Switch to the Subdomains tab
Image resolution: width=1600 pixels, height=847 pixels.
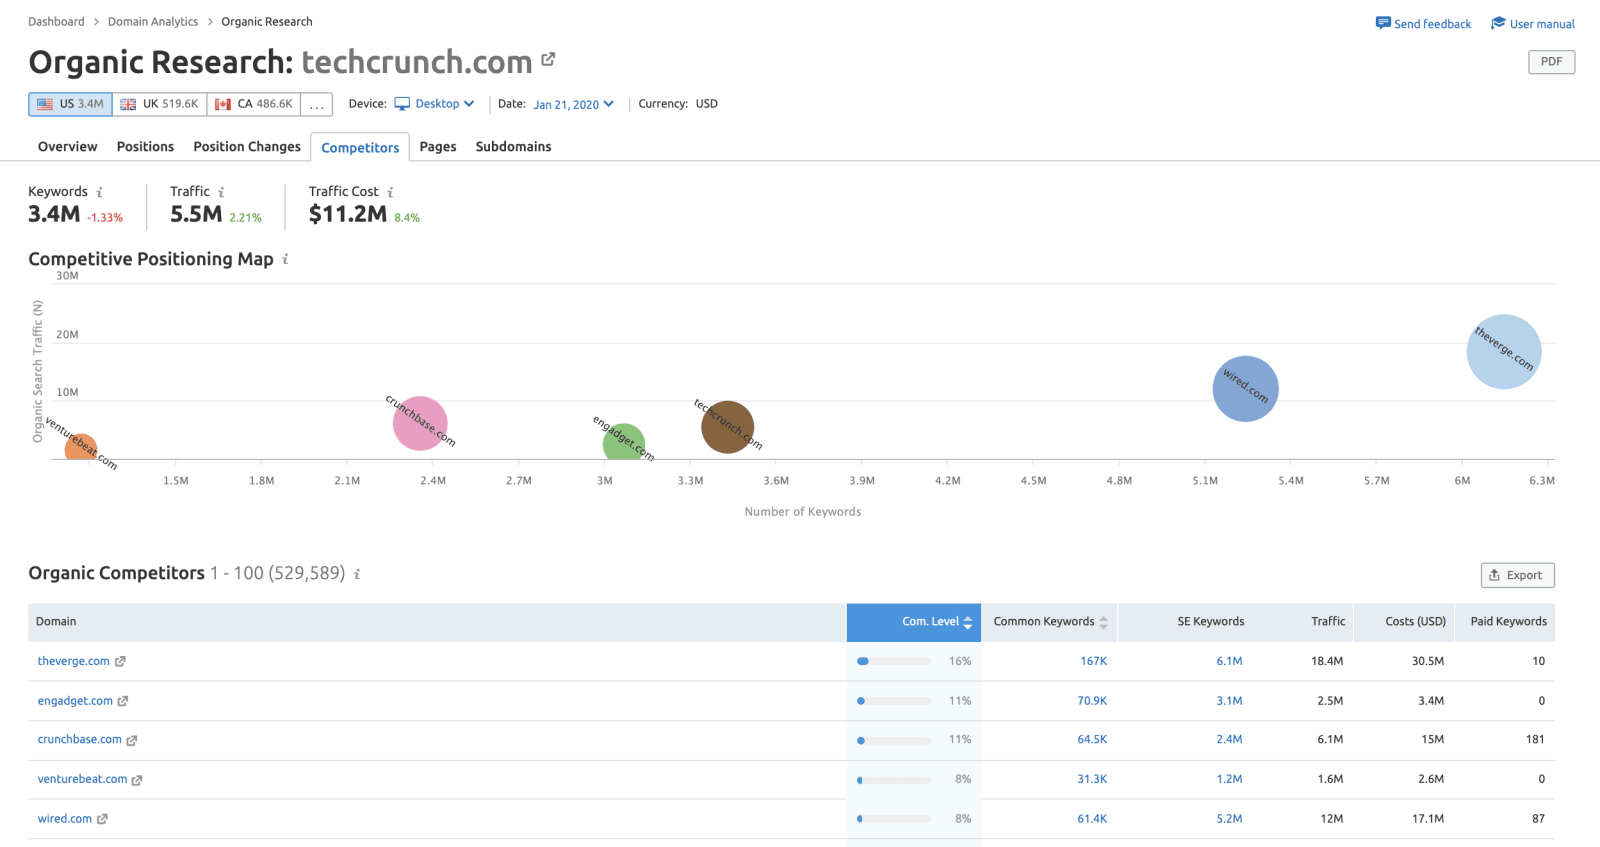(x=513, y=147)
